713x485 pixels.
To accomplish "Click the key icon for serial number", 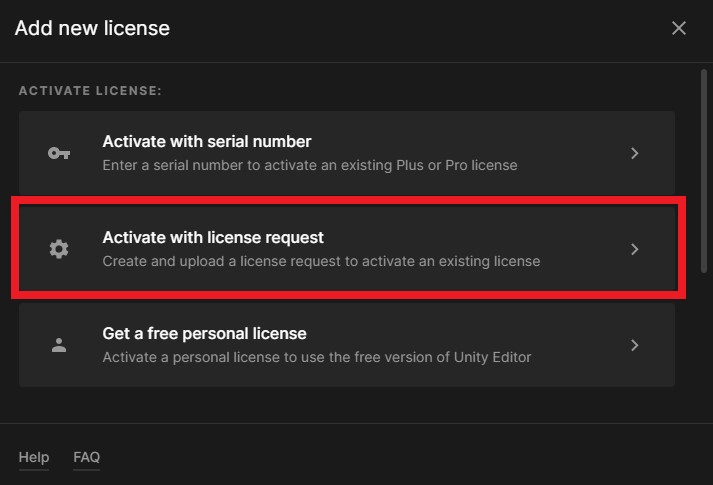I will 59,154.
